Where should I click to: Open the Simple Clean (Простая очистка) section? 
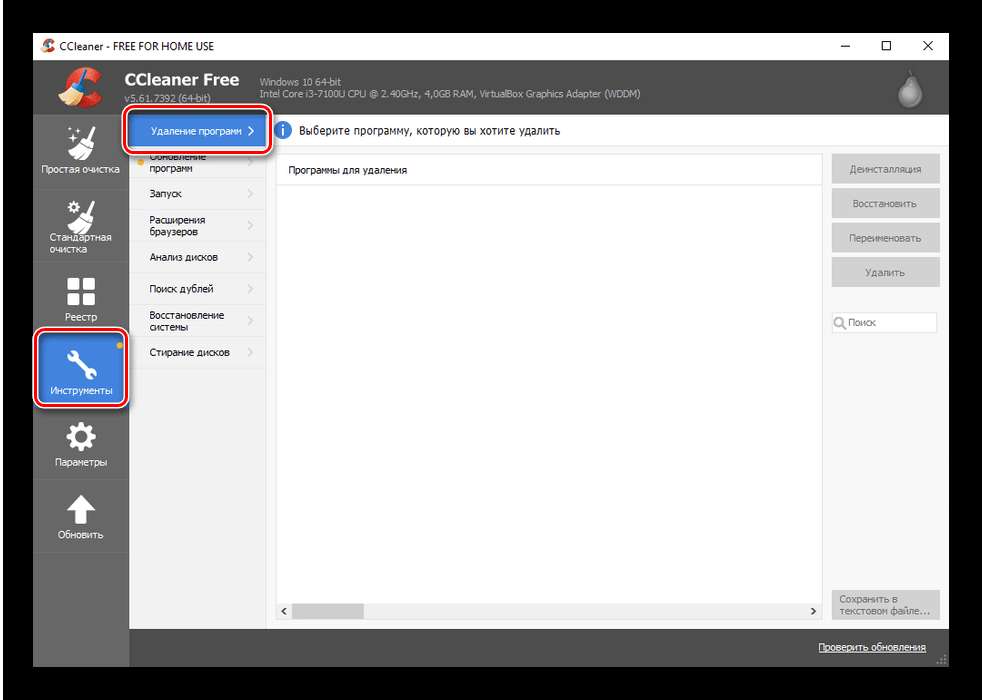pos(80,150)
